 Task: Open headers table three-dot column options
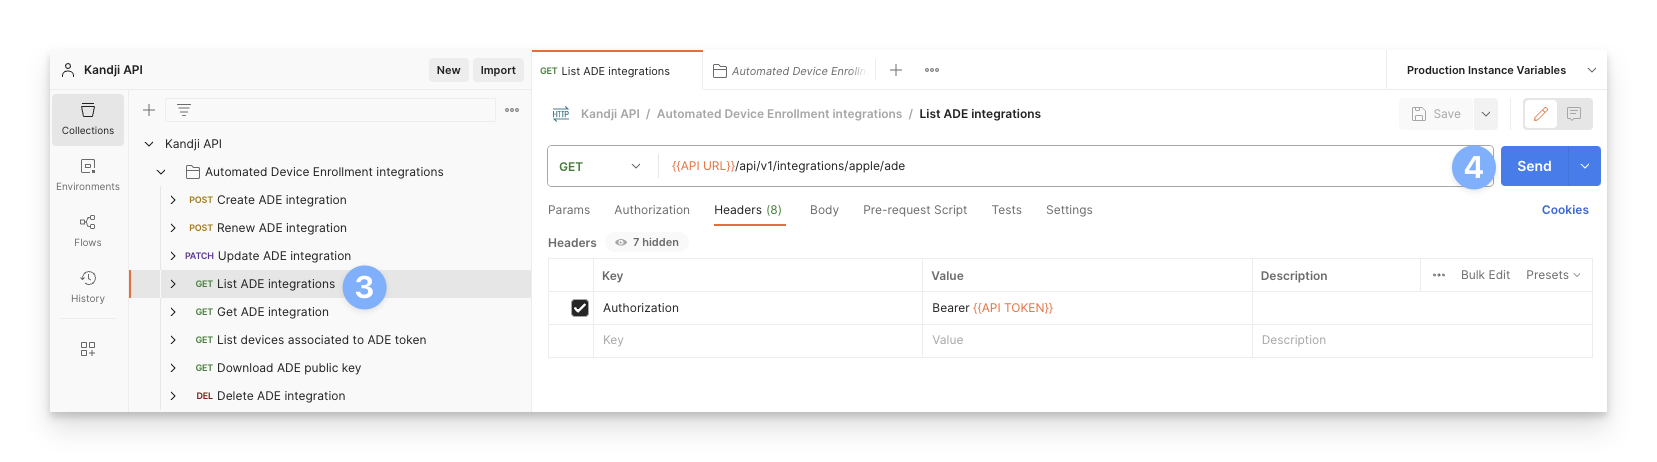coord(1439,275)
